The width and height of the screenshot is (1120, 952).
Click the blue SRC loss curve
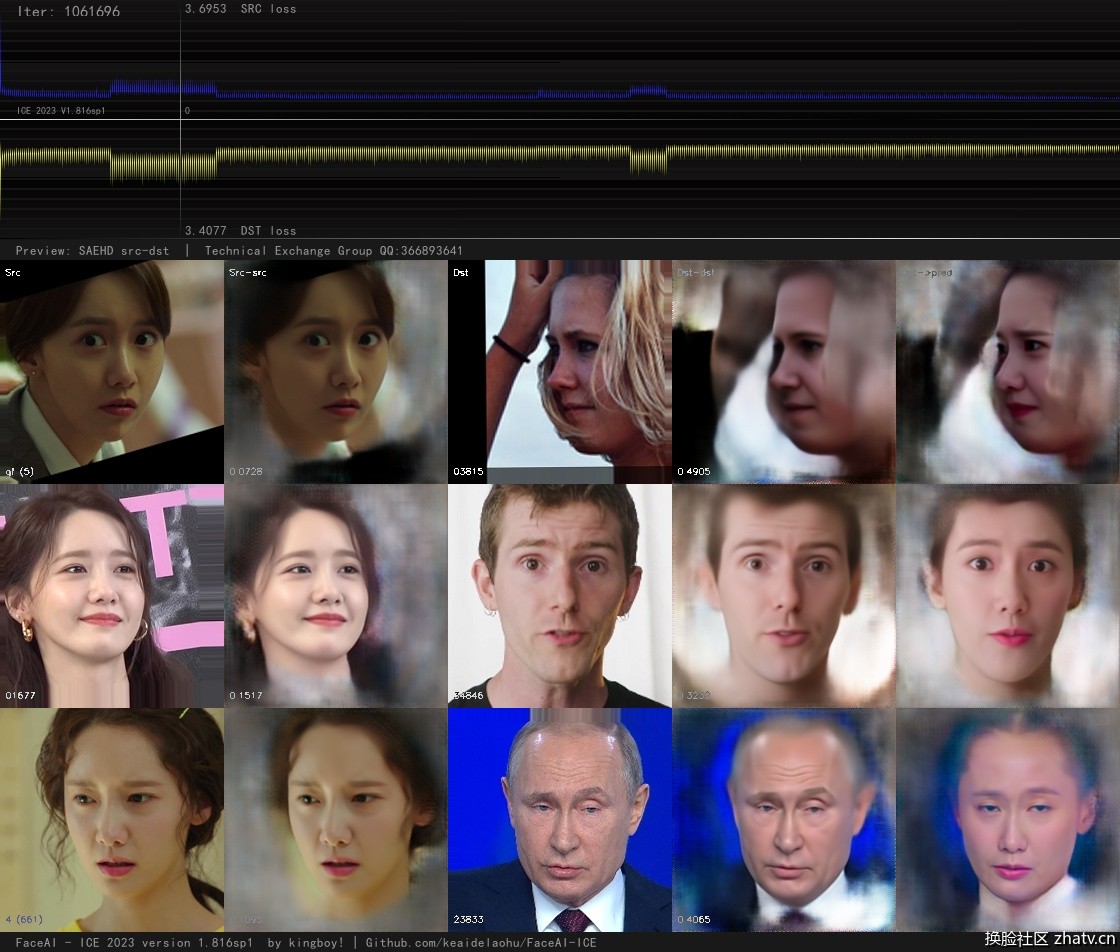560,94
